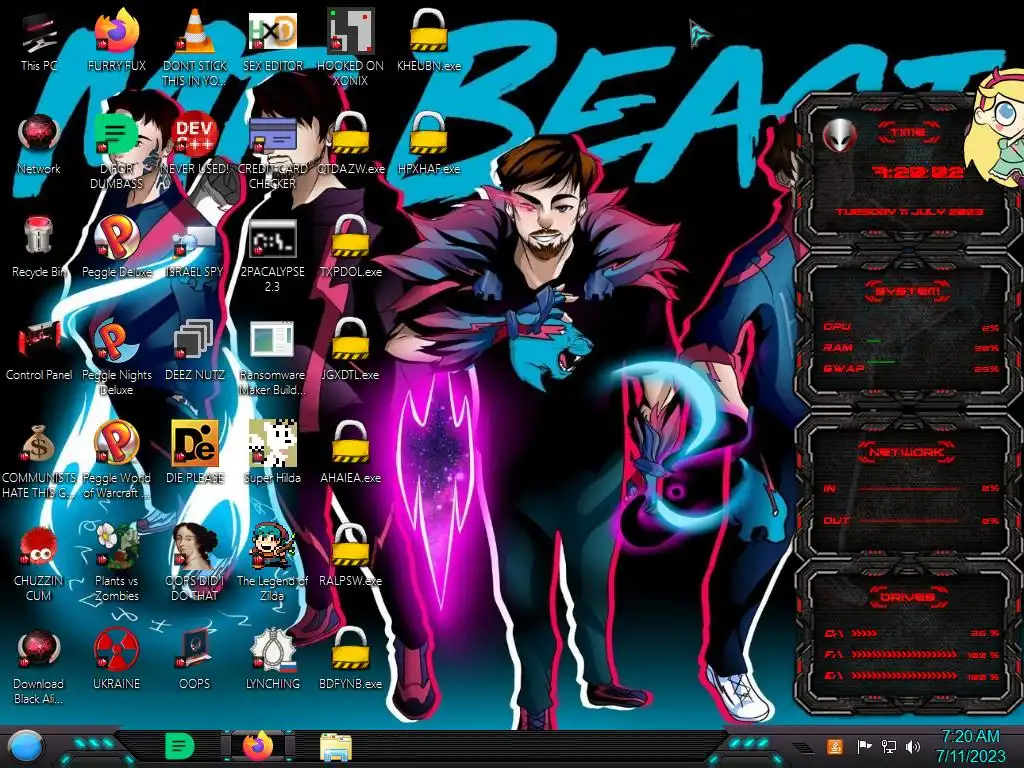Click the money bag COMMUNISTS HATE THIS icon
1024x768 pixels.
click(x=39, y=460)
